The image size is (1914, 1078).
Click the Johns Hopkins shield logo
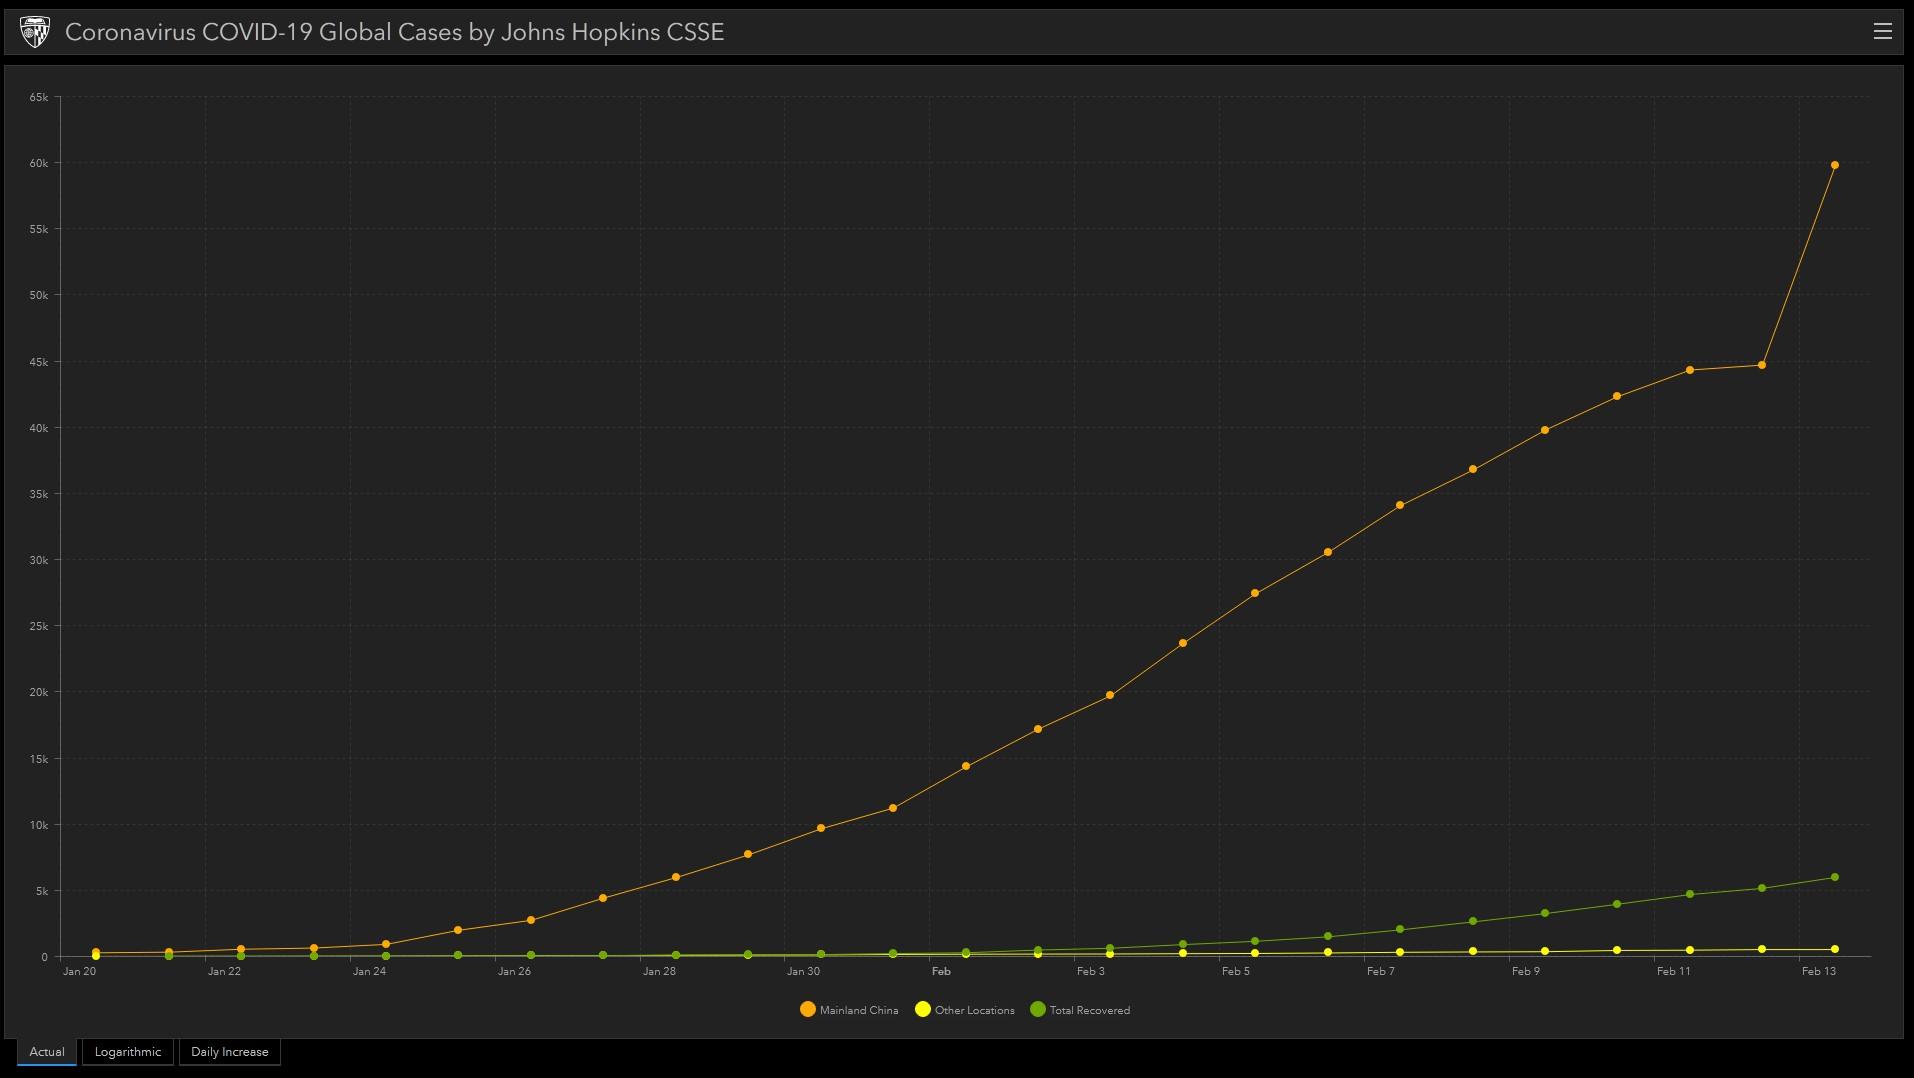pyautogui.click(x=35, y=32)
